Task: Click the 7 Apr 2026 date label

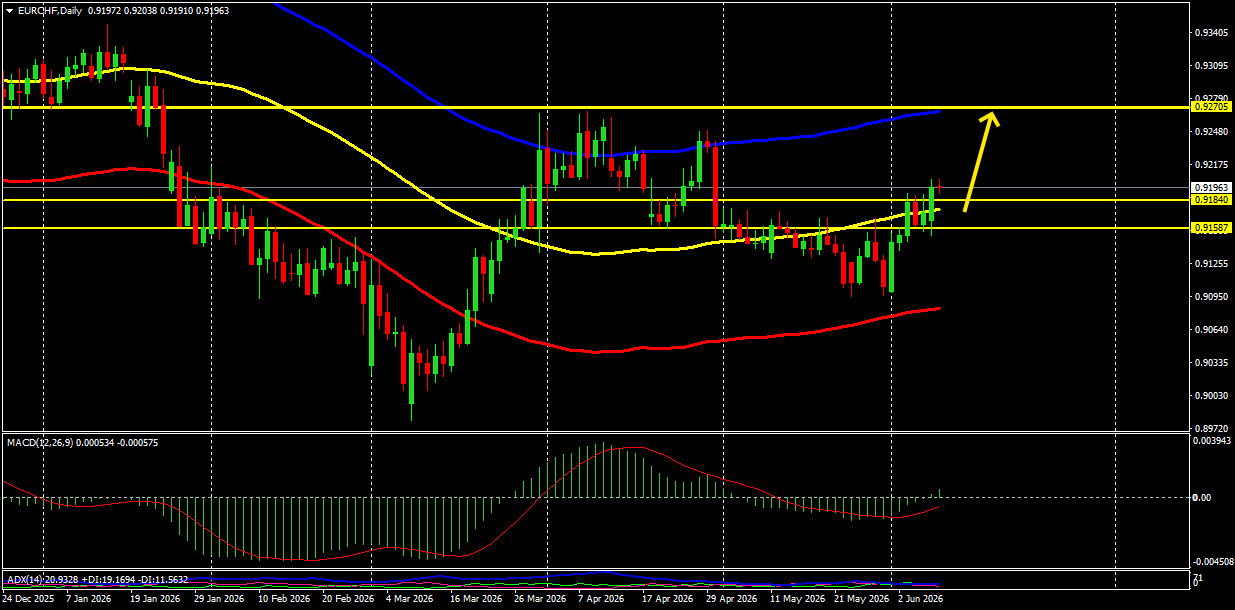Action: [601, 599]
